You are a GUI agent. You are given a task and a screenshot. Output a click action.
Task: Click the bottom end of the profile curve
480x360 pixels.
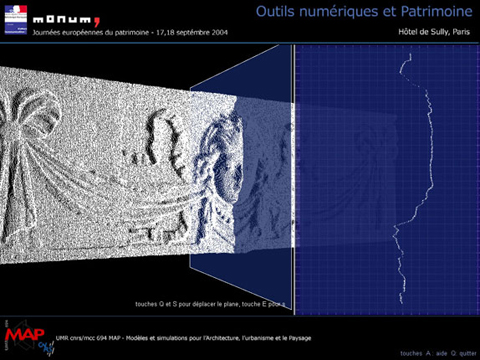tap(402, 302)
